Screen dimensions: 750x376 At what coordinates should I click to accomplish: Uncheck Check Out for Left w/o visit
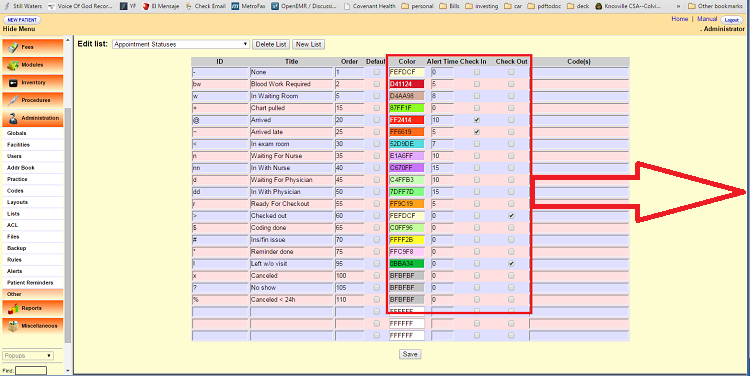pyautogui.click(x=511, y=264)
